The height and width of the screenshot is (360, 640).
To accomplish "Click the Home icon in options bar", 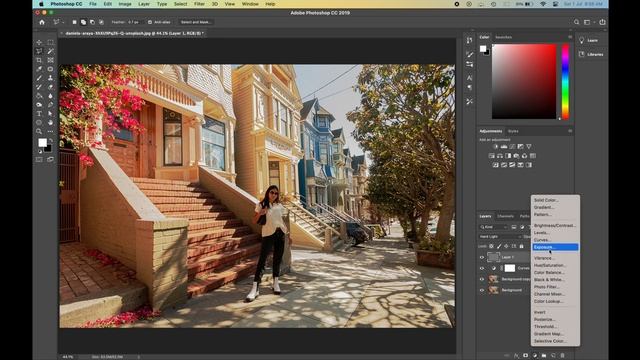I will pyautogui.click(x=42, y=22).
